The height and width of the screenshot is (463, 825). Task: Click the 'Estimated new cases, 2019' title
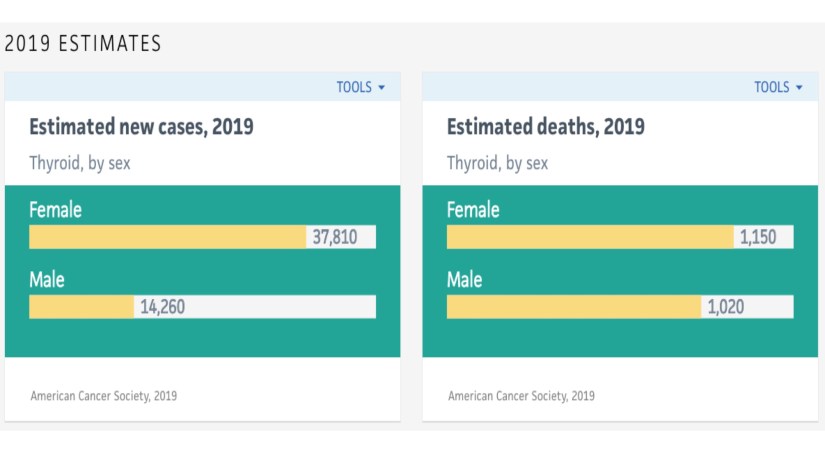pyautogui.click(x=141, y=127)
